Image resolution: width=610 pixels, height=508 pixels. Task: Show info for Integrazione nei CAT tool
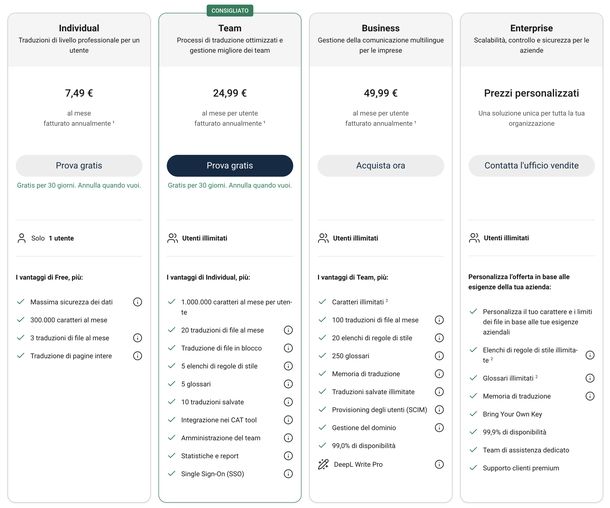click(x=288, y=420)
